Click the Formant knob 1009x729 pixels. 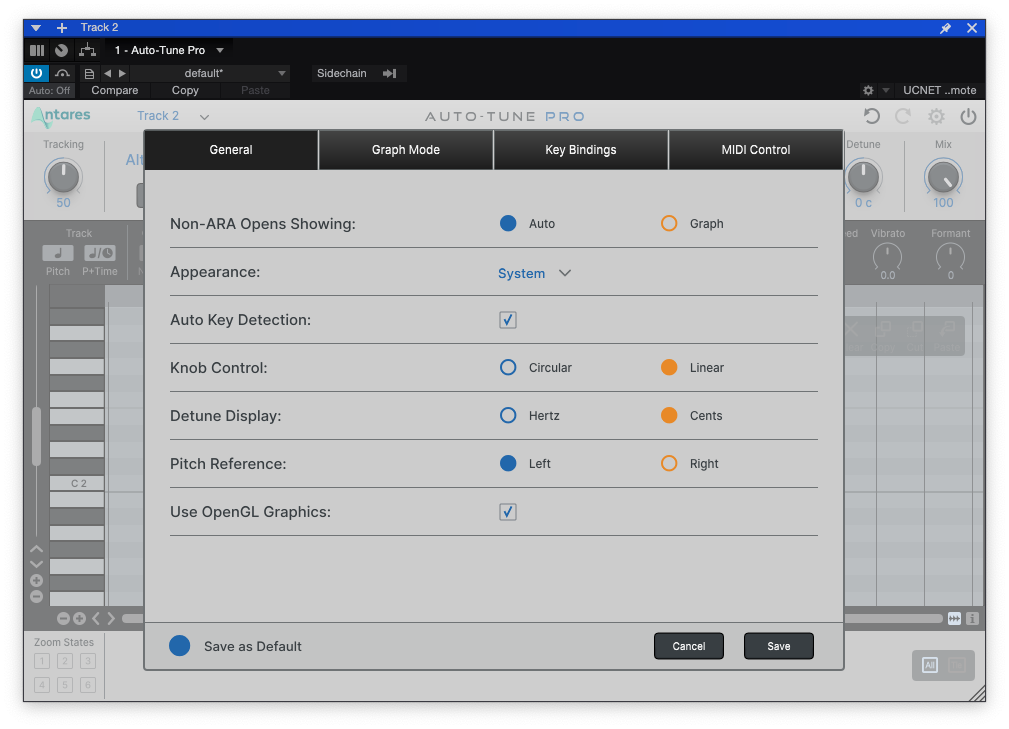click(950, 257)
